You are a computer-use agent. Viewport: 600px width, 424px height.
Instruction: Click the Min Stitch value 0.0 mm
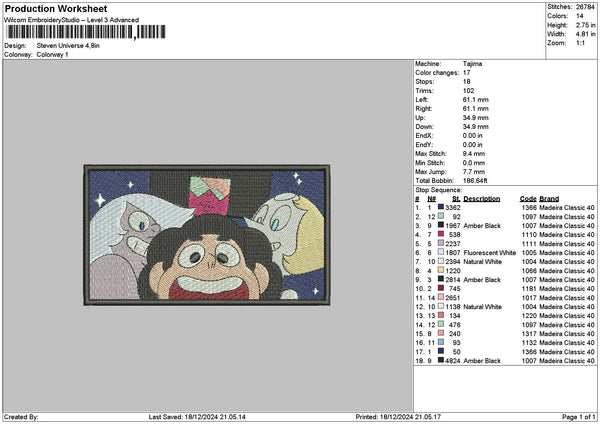click(x=474, y=163)
